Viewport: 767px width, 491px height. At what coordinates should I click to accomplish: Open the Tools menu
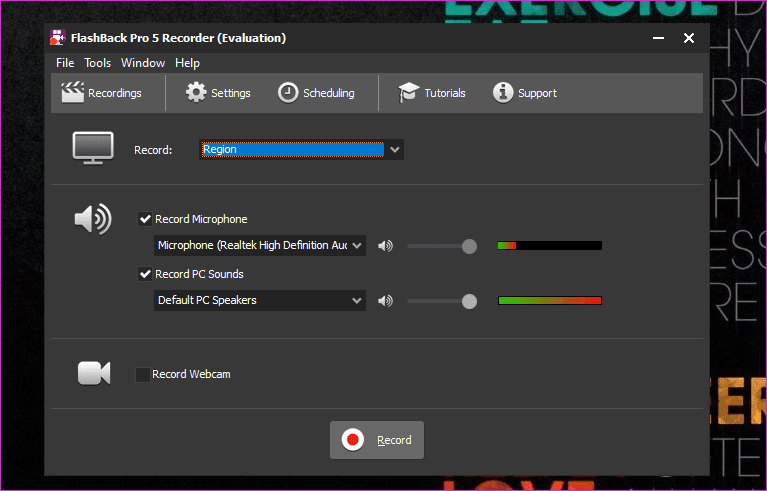click(97, 63)
